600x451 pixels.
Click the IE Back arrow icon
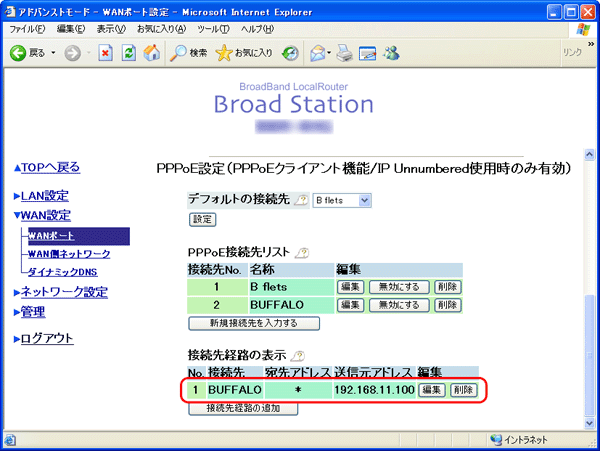tap(18, 53)
